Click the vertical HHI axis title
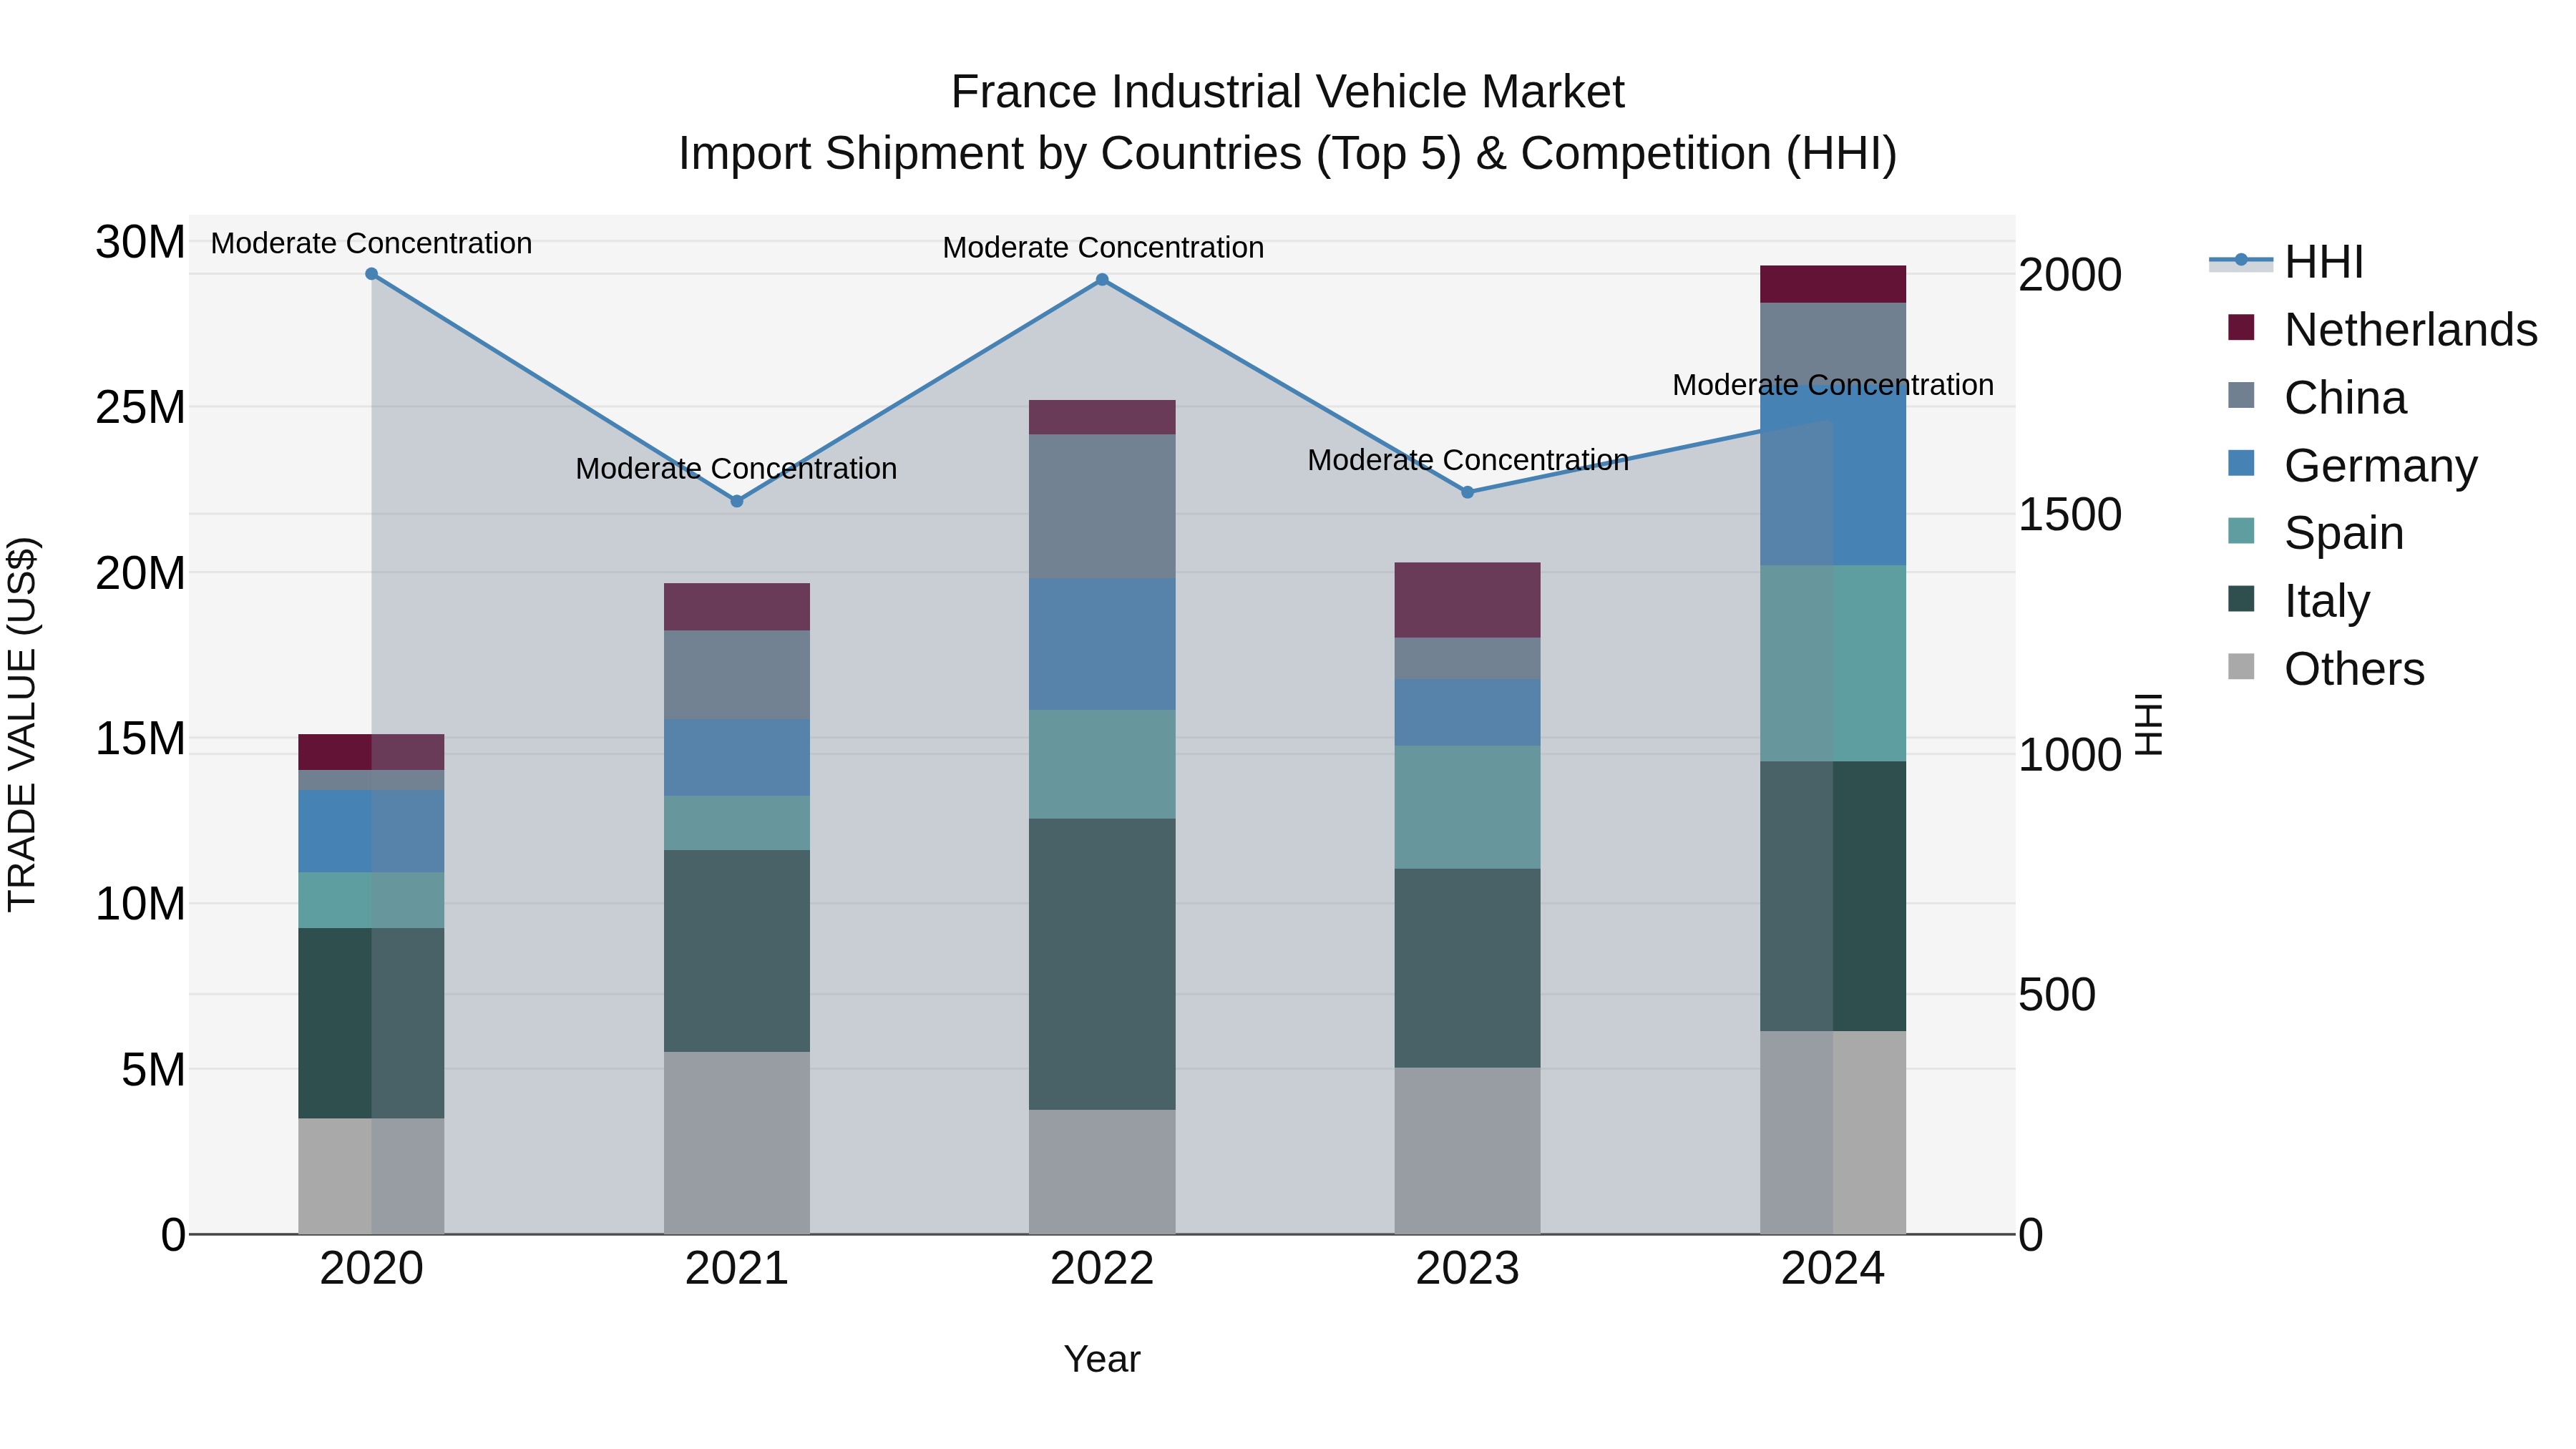The height and width of the screenshot is (1449, 2576). click(2149, 724)
